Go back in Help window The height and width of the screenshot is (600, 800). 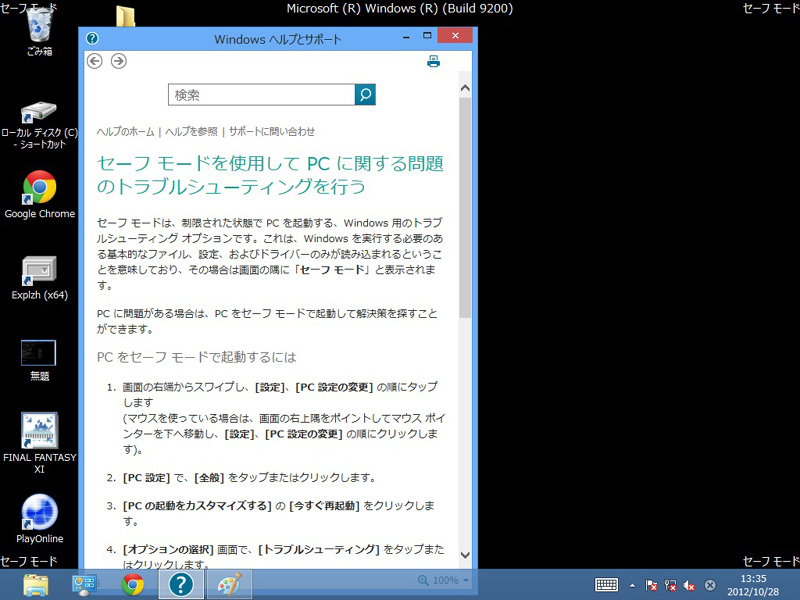tap(94, 61)
